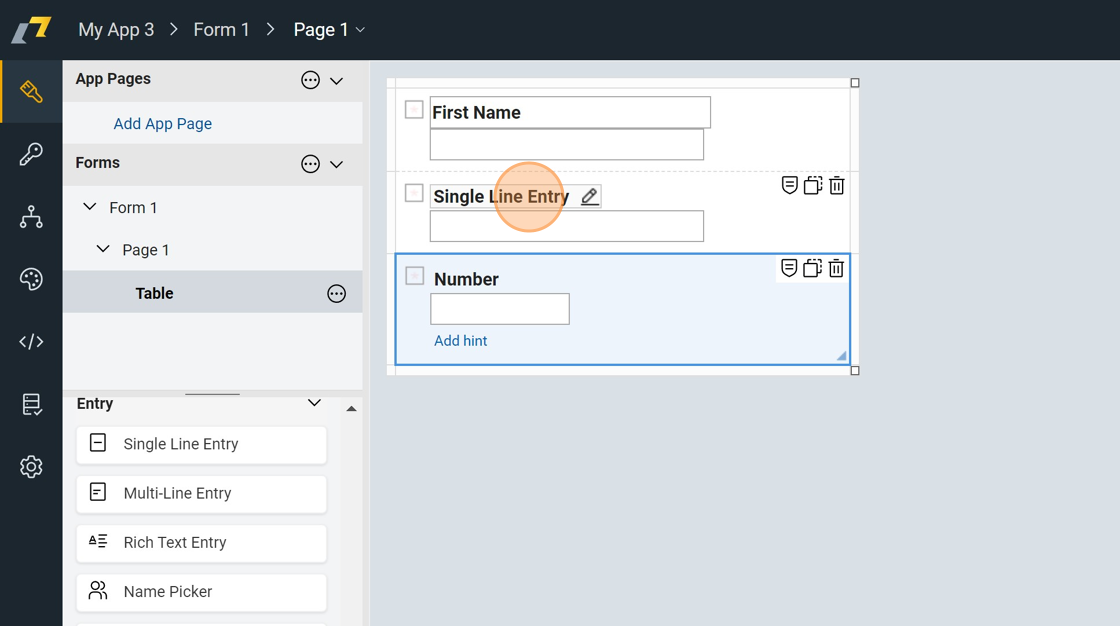The width and height of the screenshot is (1120, 626).
Task: Click the Number input field
Action: pos(500,309)
